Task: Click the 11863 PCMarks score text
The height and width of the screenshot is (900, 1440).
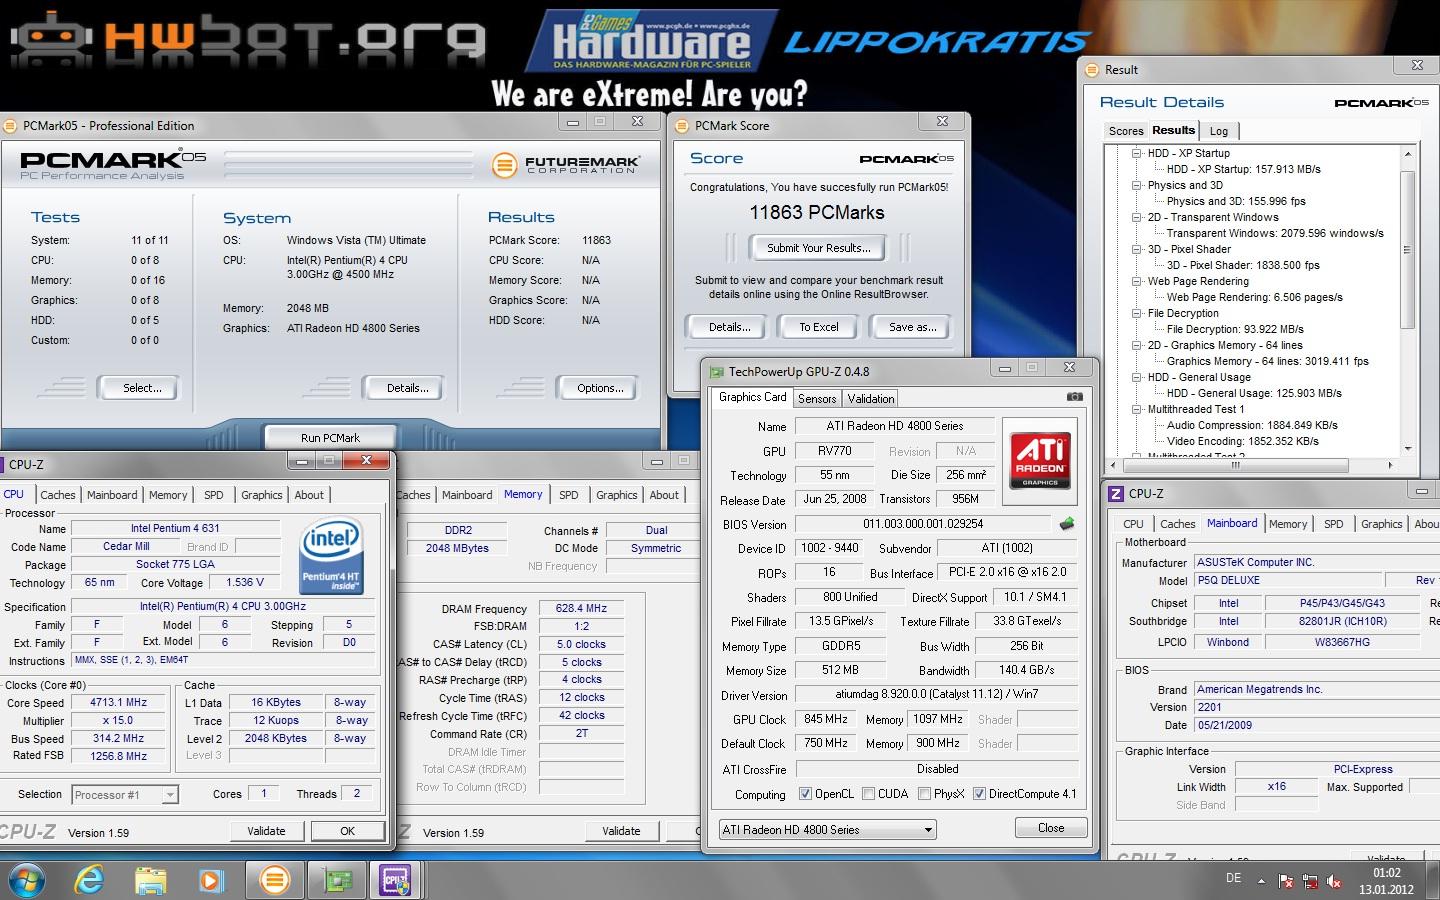Action: pos(817,212)
